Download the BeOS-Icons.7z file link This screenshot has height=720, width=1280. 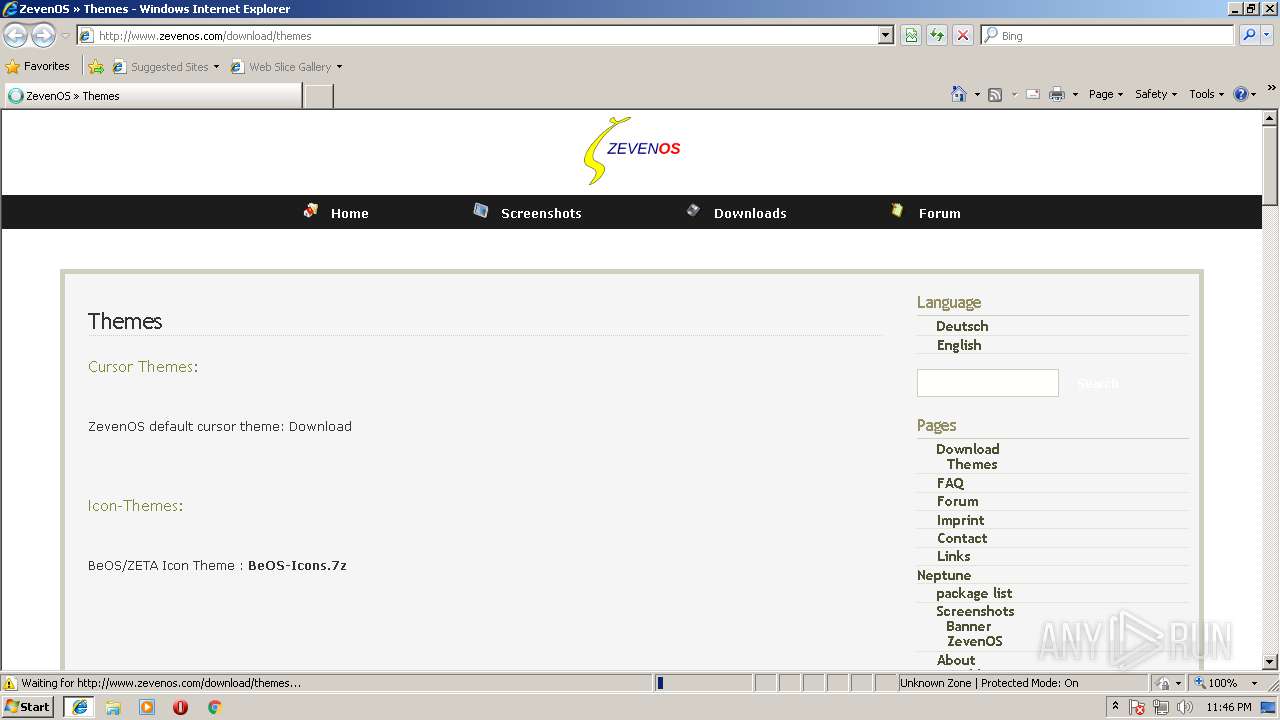click(x=297, y=565)
